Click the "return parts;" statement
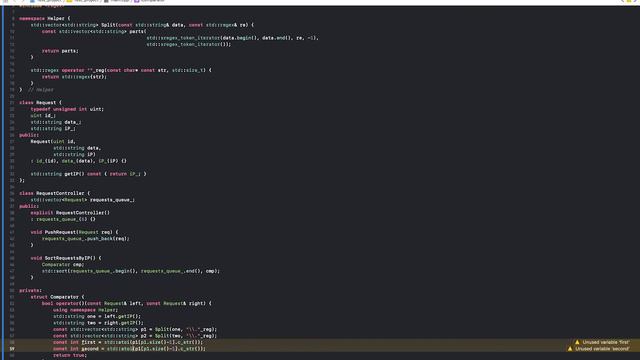This screenshot has width=640, height=360. click(60, 51)
